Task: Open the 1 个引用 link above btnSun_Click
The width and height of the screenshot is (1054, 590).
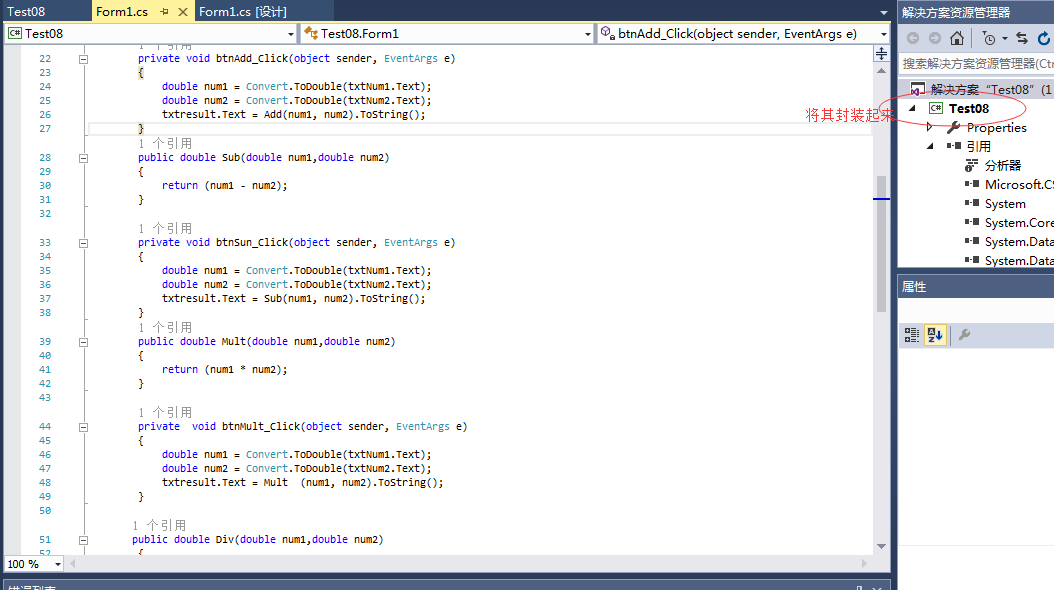Action: (x=165, y=228)
